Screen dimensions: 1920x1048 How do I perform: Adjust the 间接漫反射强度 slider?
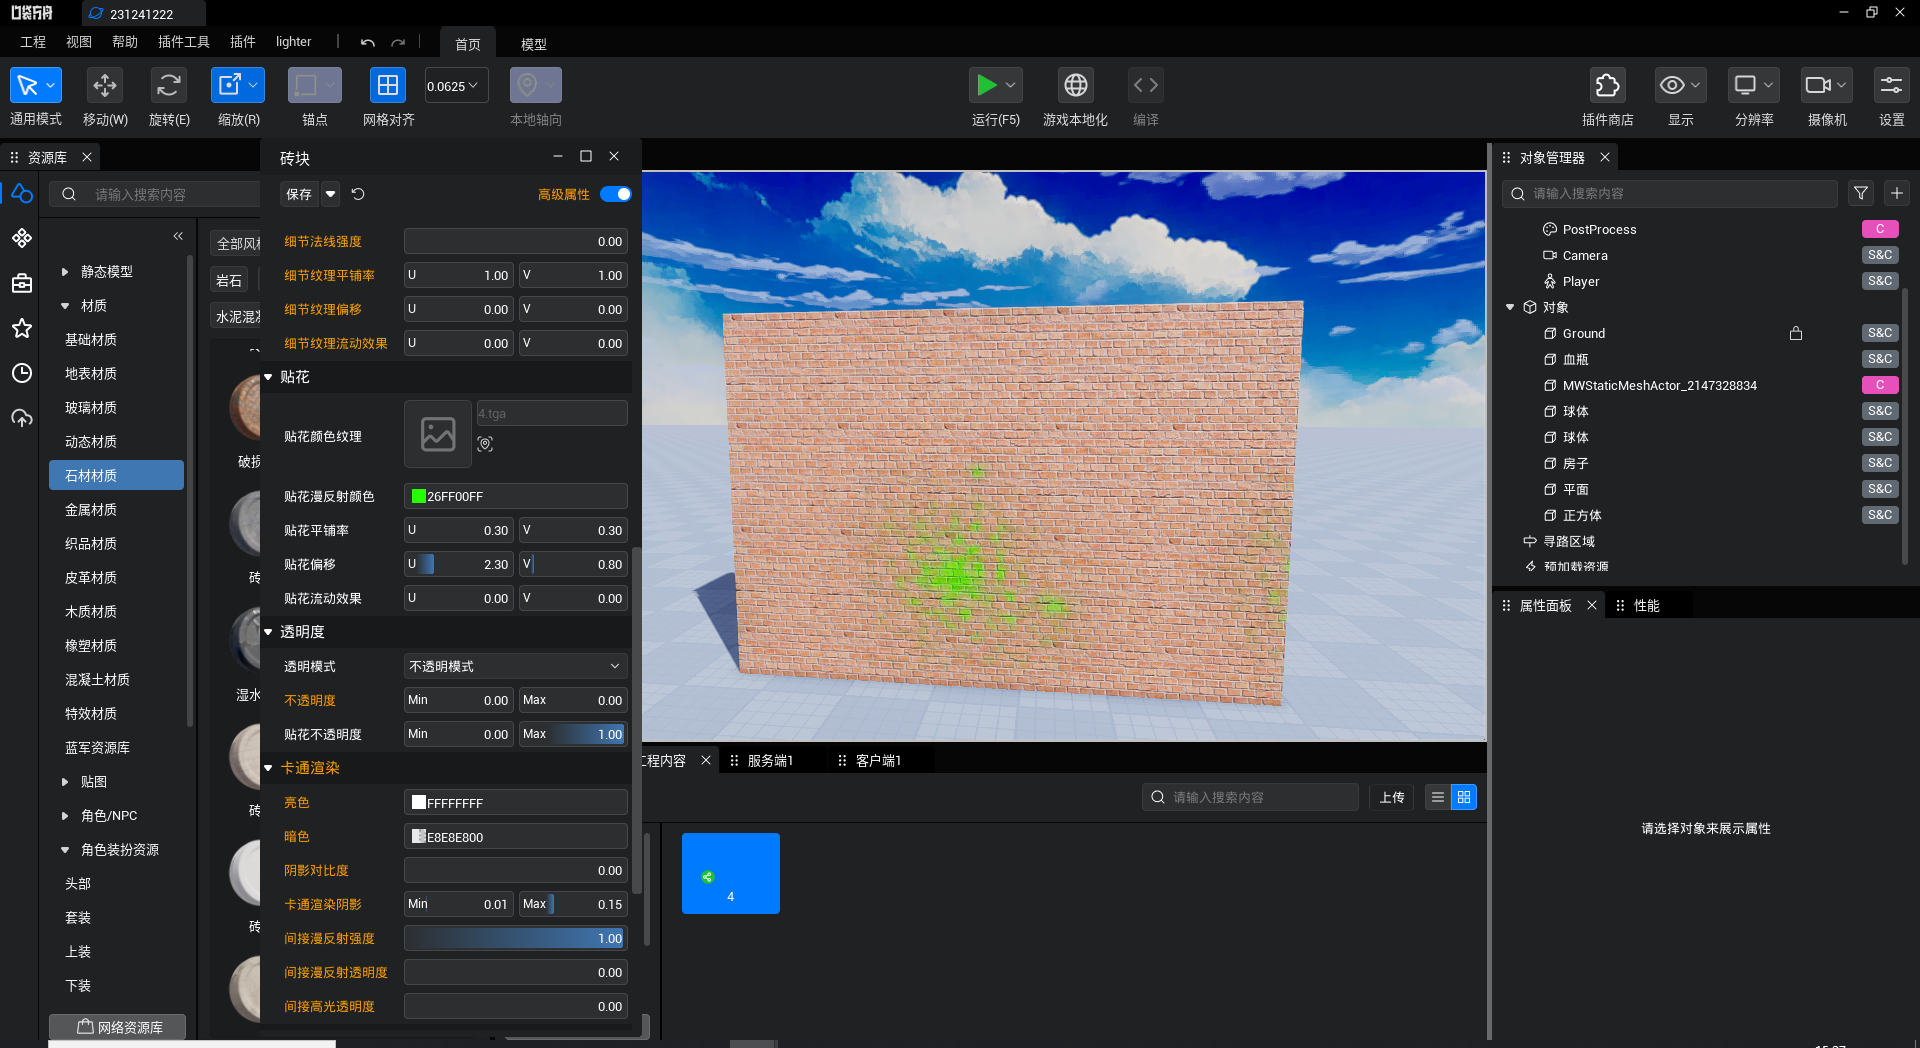pyautogui.click(x=516, y=938)
